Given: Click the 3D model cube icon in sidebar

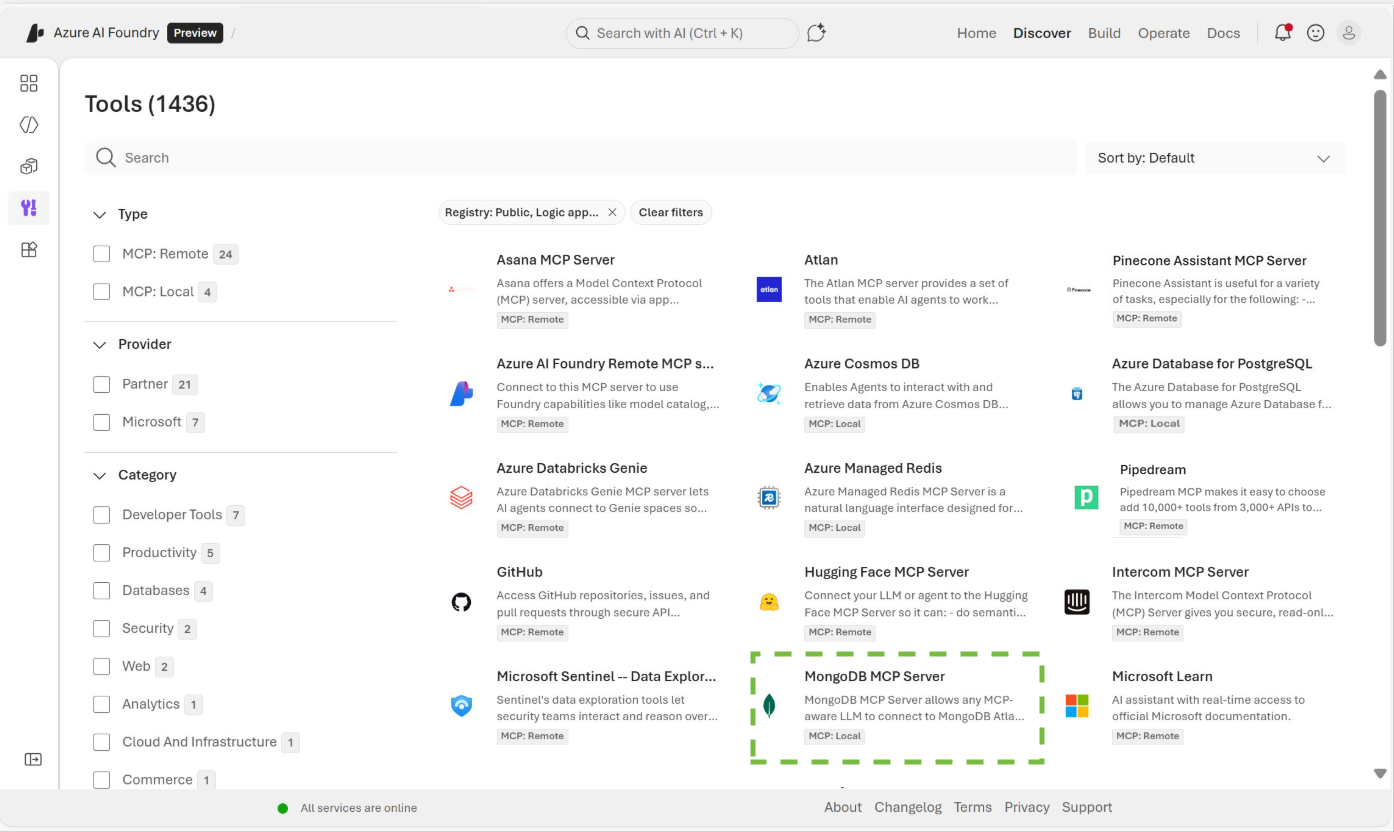Looking at the screenshot, I should point(28,166).
